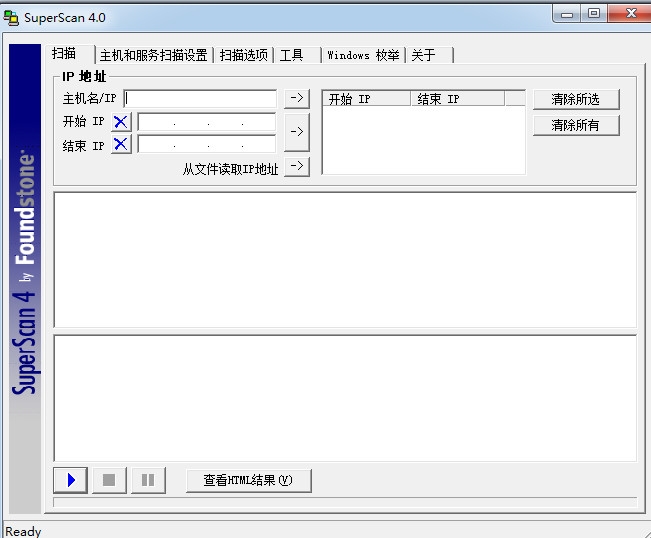Click arrow beside 从文件读取IP地址

pos(297,166)
